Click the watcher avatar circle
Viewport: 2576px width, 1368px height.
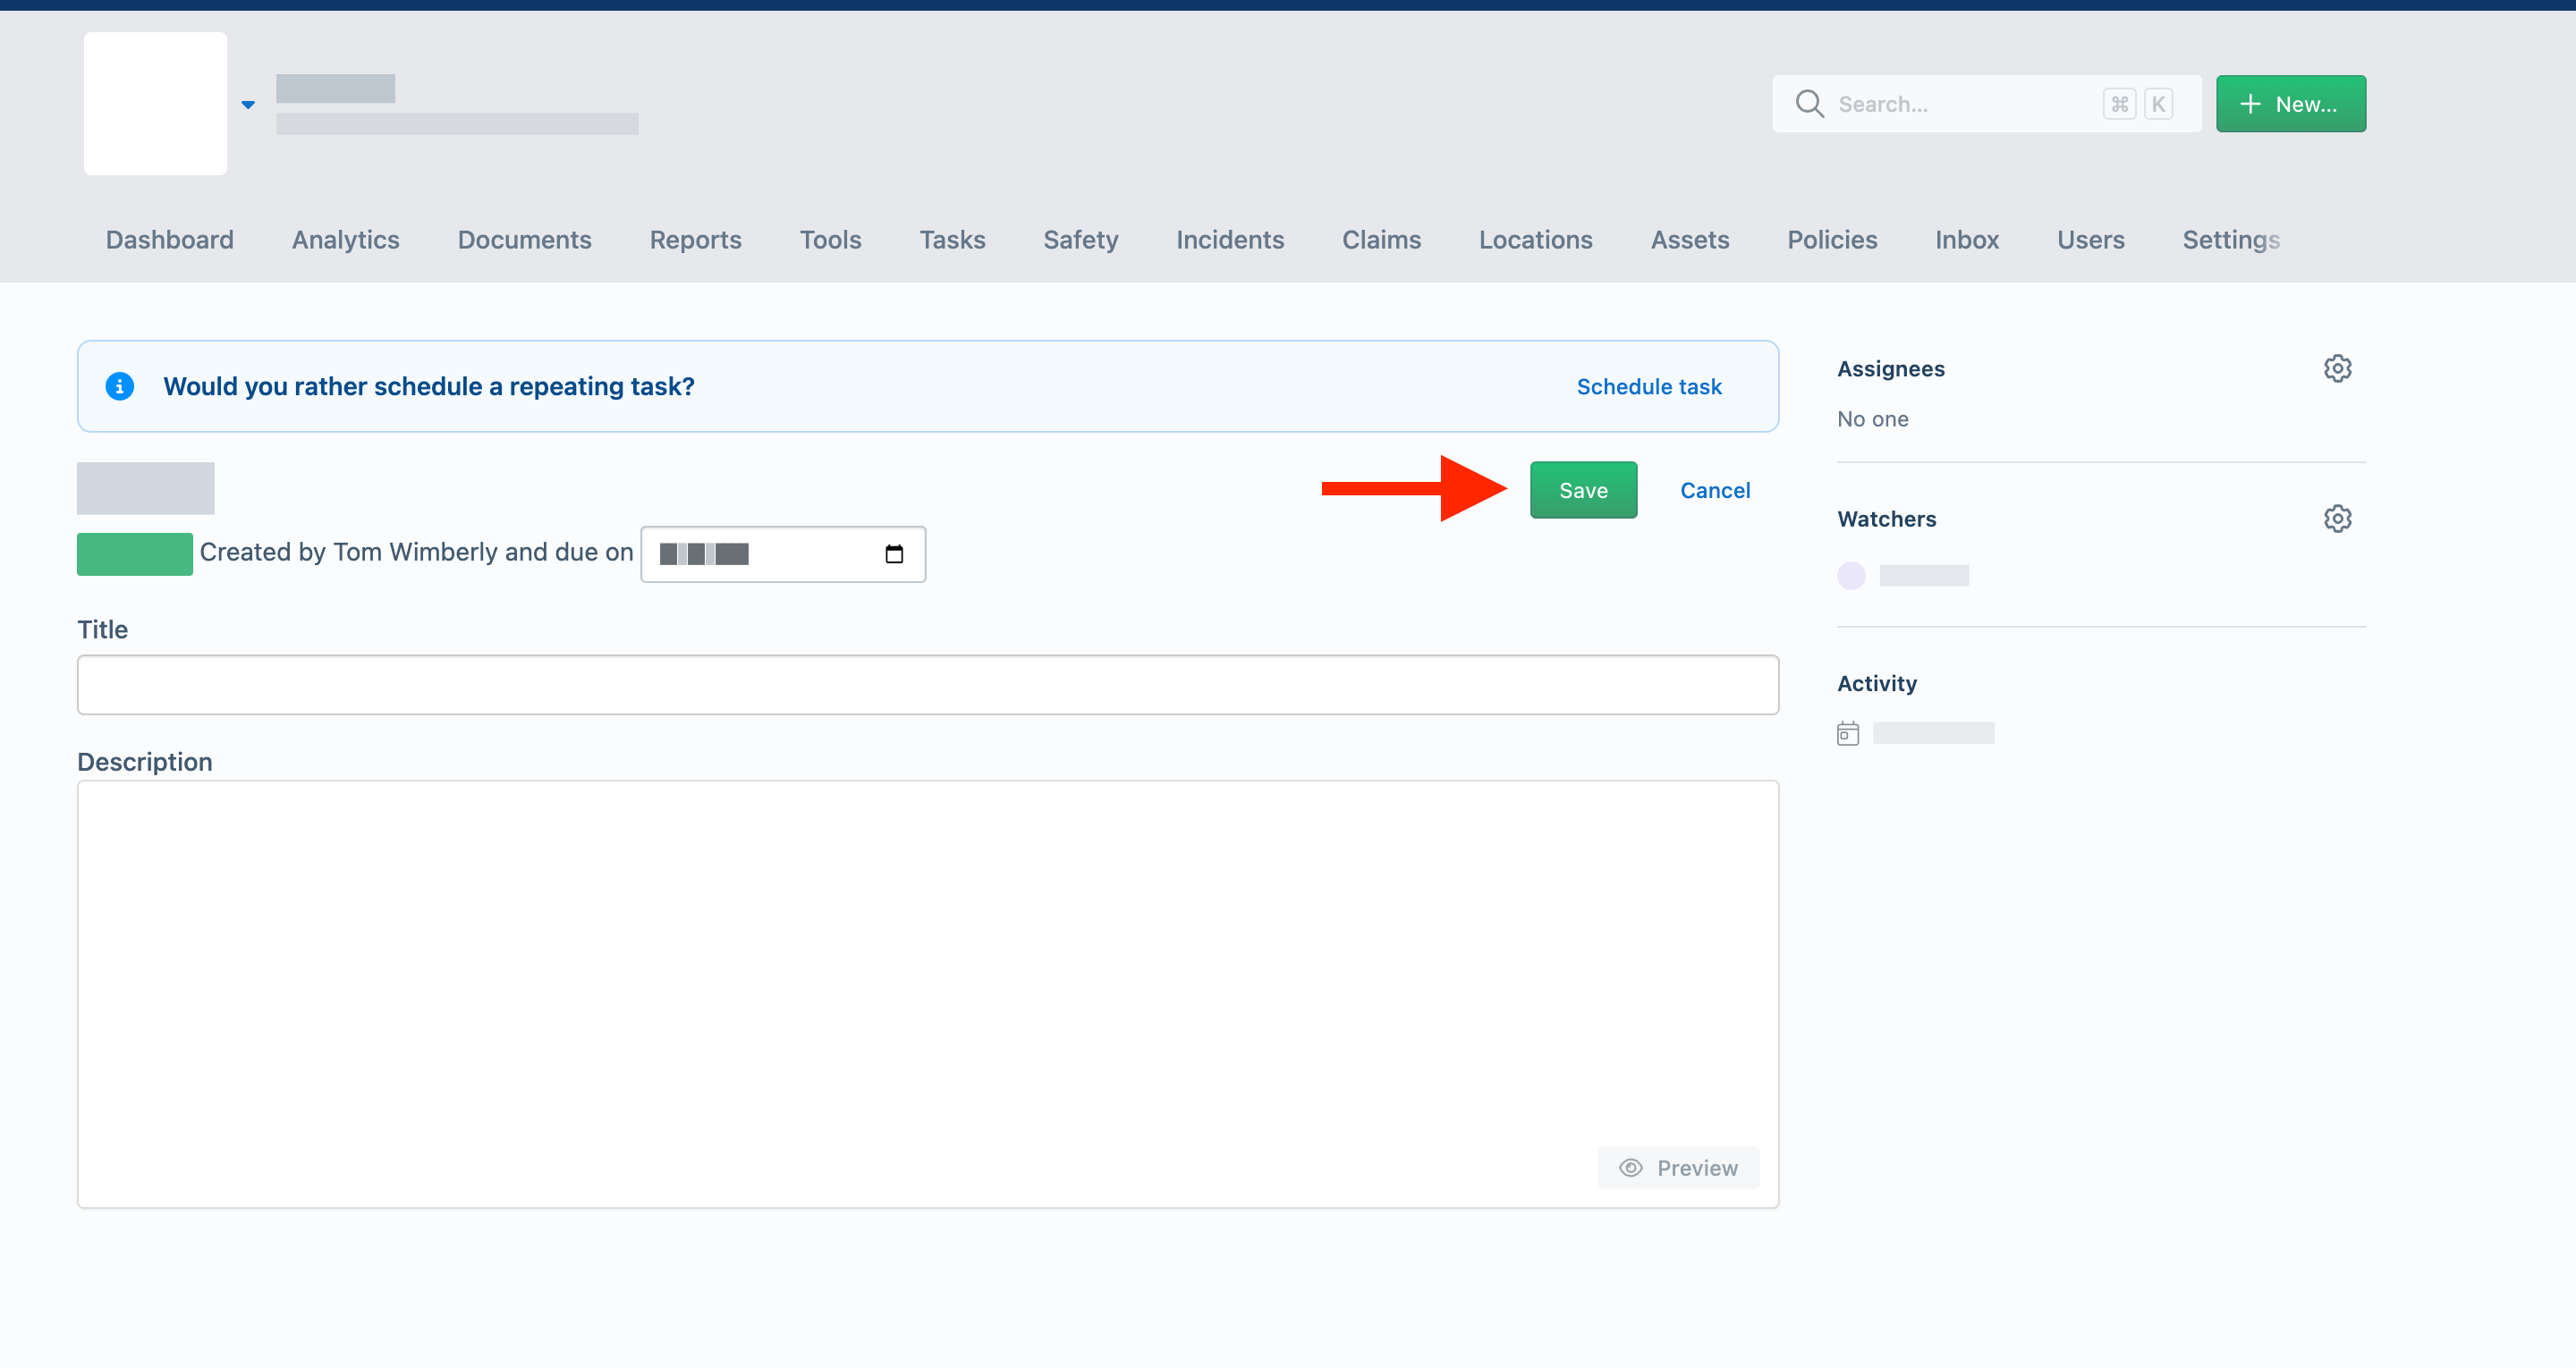(1851, 575)
